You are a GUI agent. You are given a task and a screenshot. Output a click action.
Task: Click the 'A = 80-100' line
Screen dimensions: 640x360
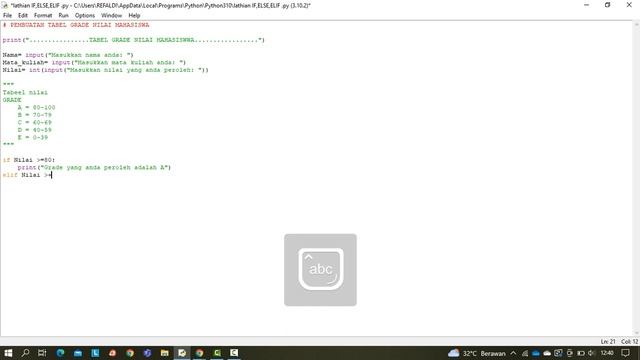point(36,107)
